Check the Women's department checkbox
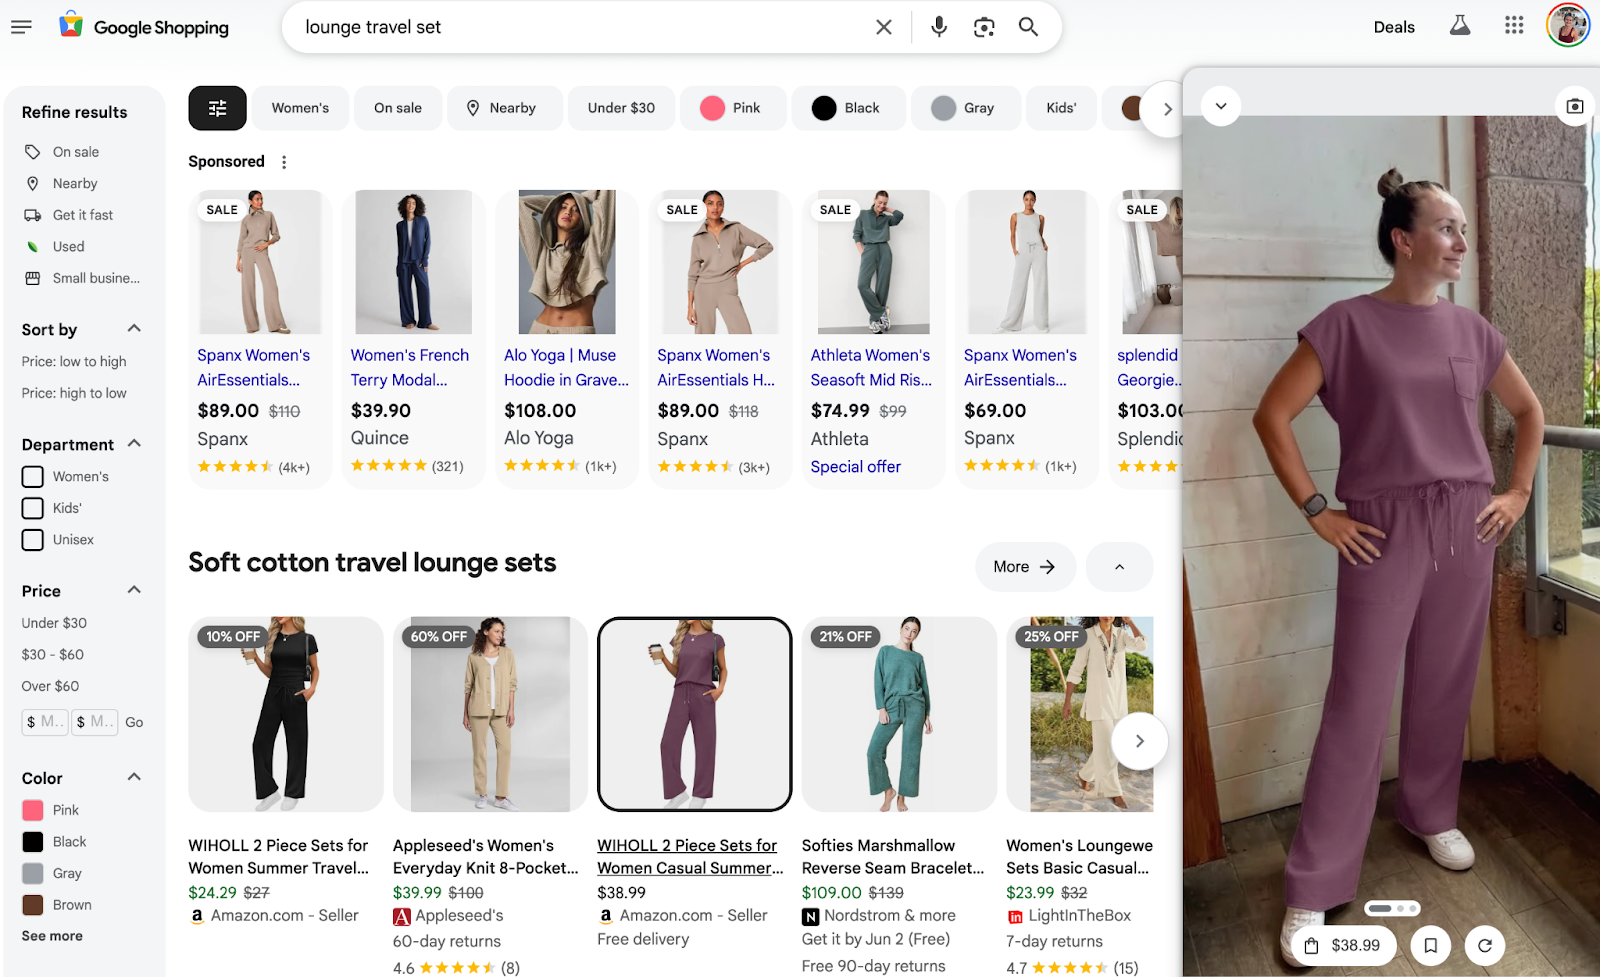 click(x=31, y=476)
